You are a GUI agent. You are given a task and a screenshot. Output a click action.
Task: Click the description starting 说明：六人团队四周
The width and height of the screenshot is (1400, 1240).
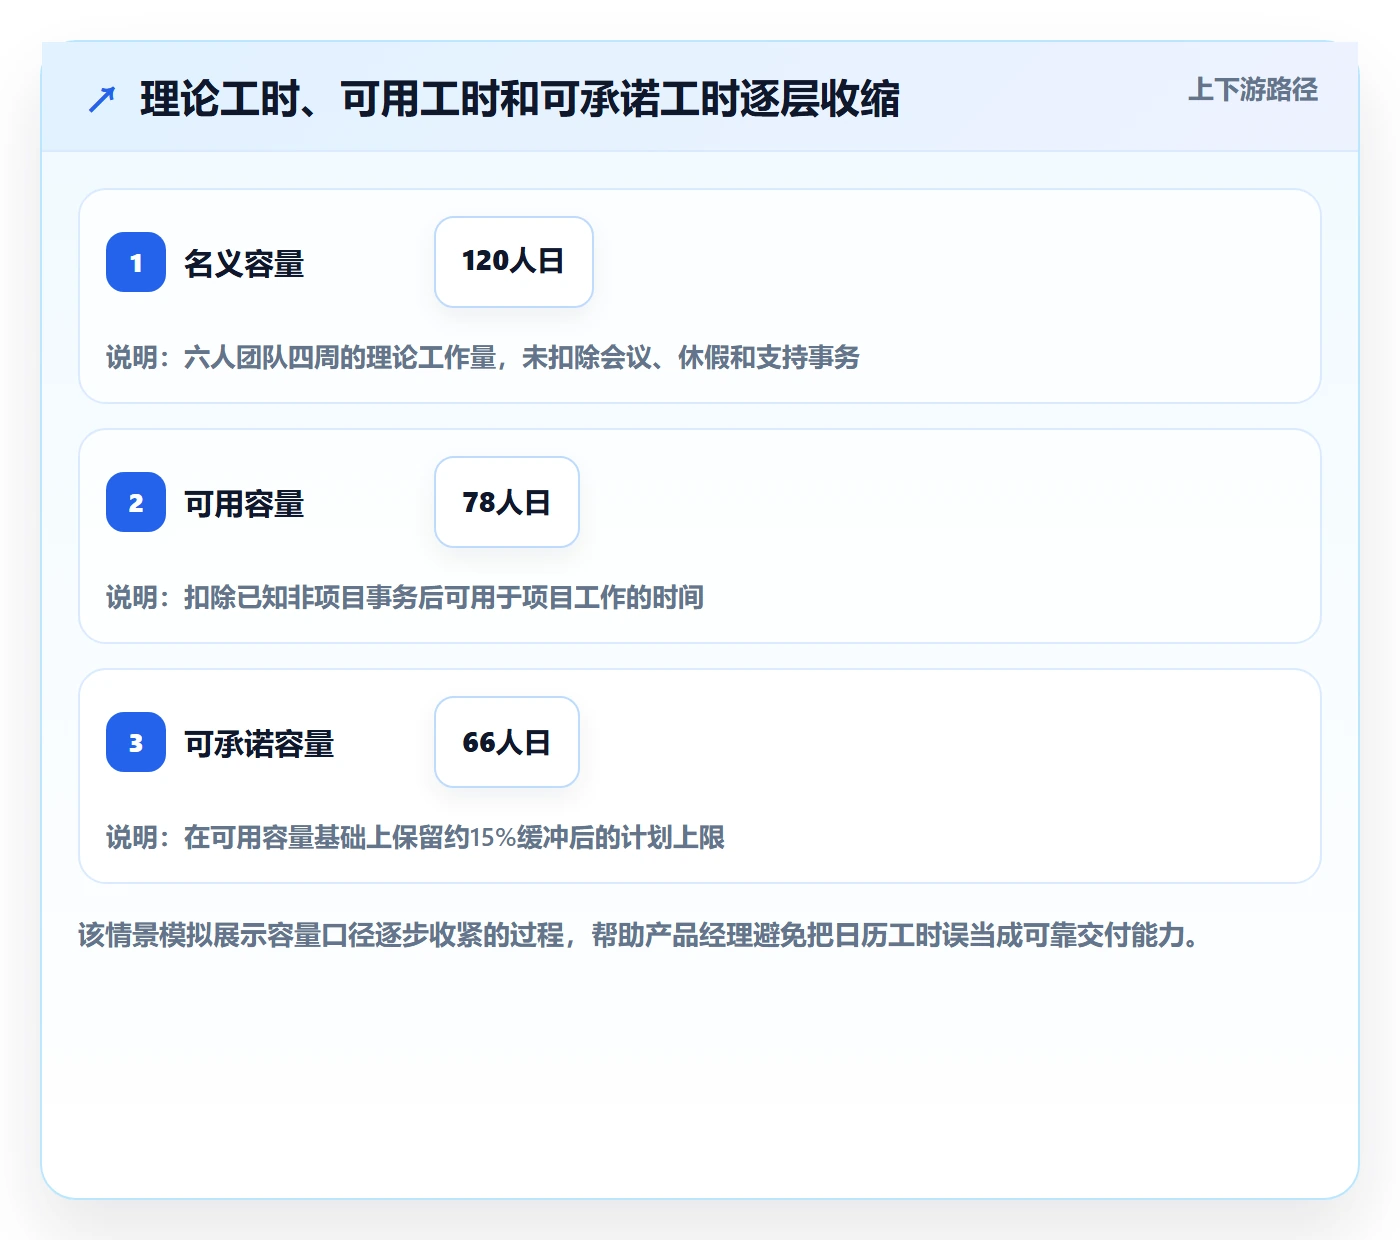pyautogui.click(x=483, y=357)
